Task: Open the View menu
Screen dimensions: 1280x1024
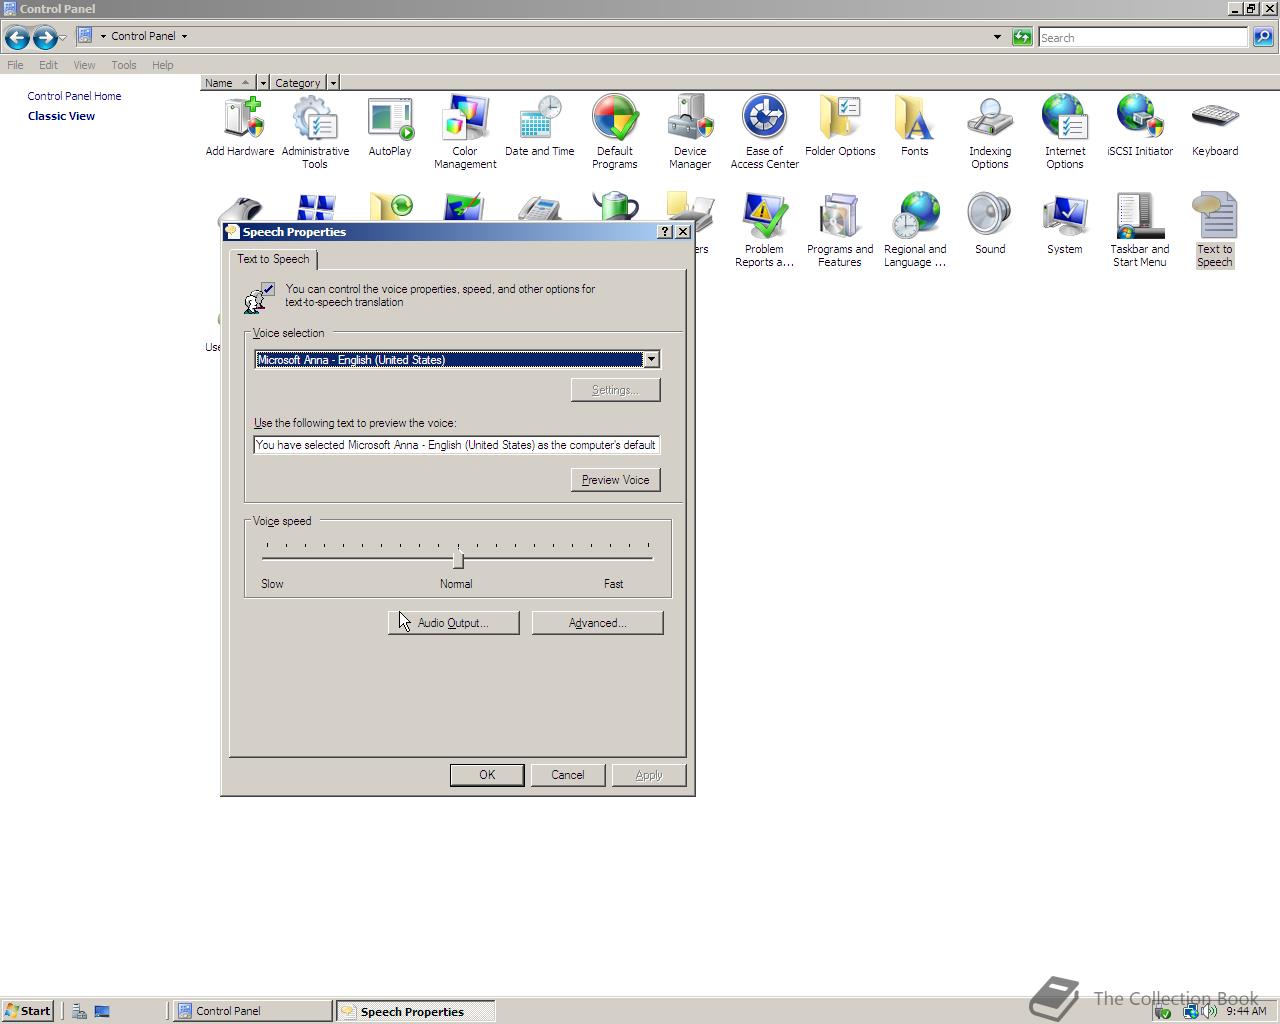Action: [x=84, y=65]
